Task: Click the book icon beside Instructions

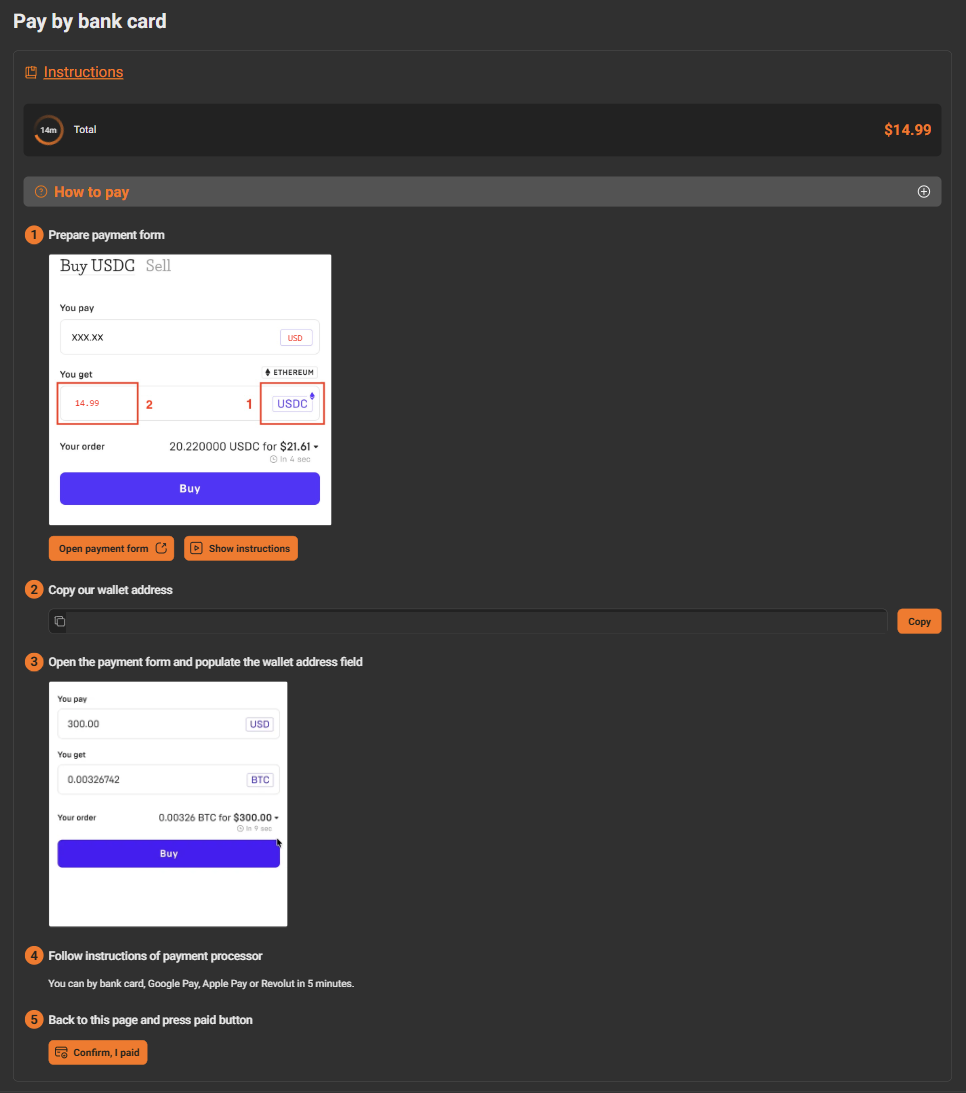Action: click(x=31, y=72)
